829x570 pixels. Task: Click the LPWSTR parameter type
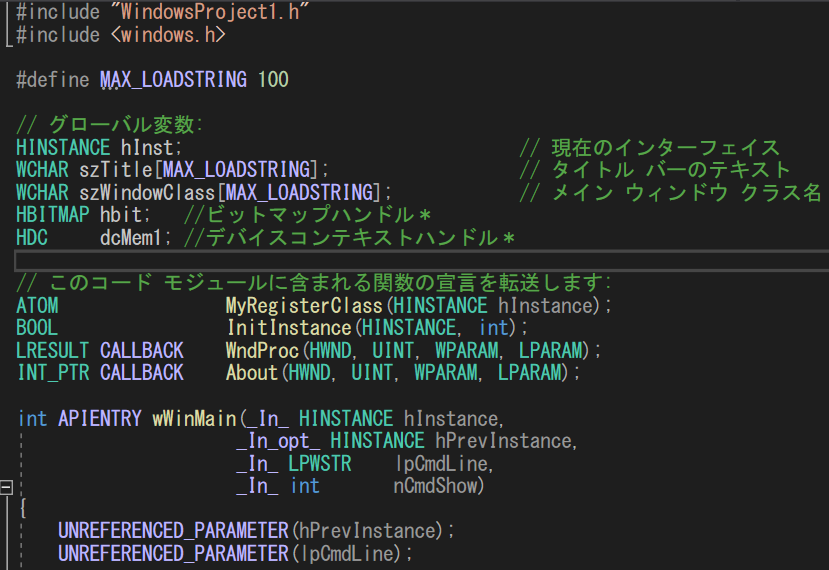pos(320,464)
